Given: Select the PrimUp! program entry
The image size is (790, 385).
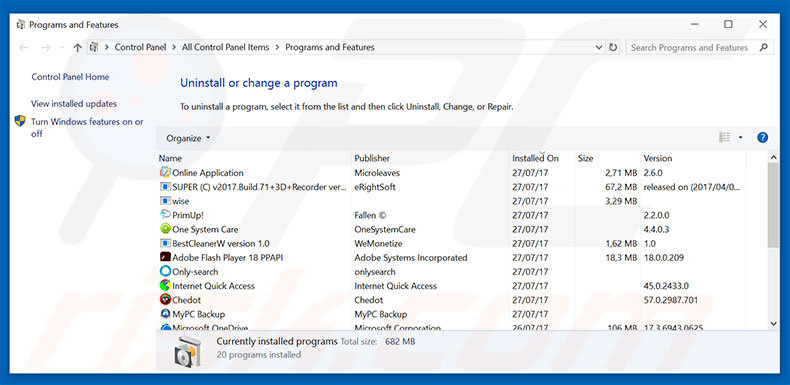Looking at the screenshot, I should tap(188, 215).
